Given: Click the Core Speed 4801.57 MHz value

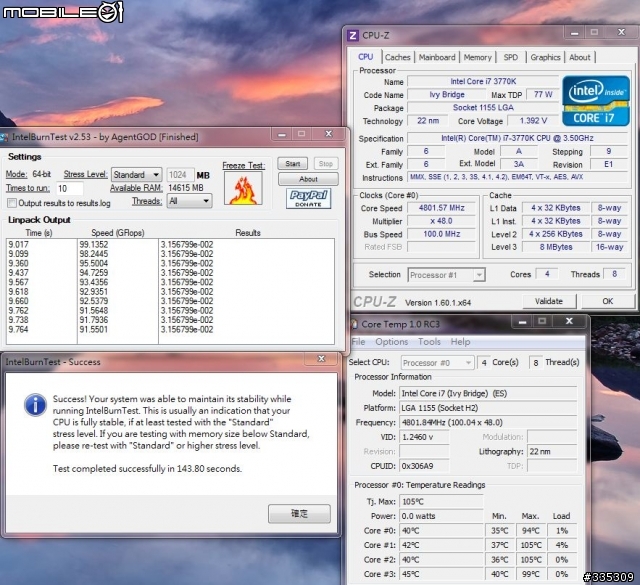Looking at the screenshot, I should click(x=442, y=208).
